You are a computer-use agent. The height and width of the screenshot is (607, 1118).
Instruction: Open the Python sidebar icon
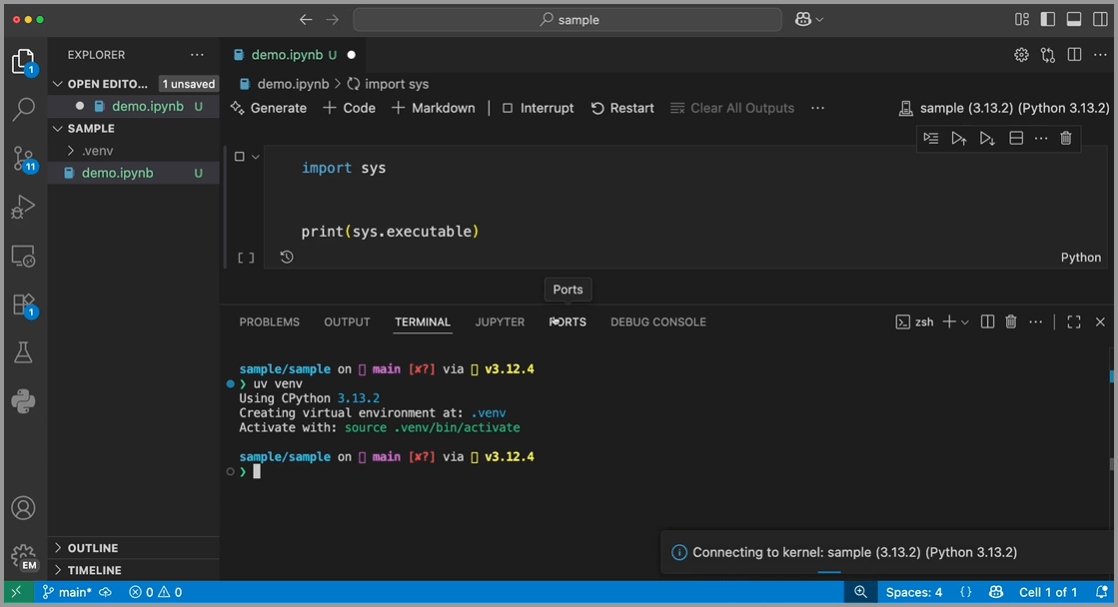[23, 401]
